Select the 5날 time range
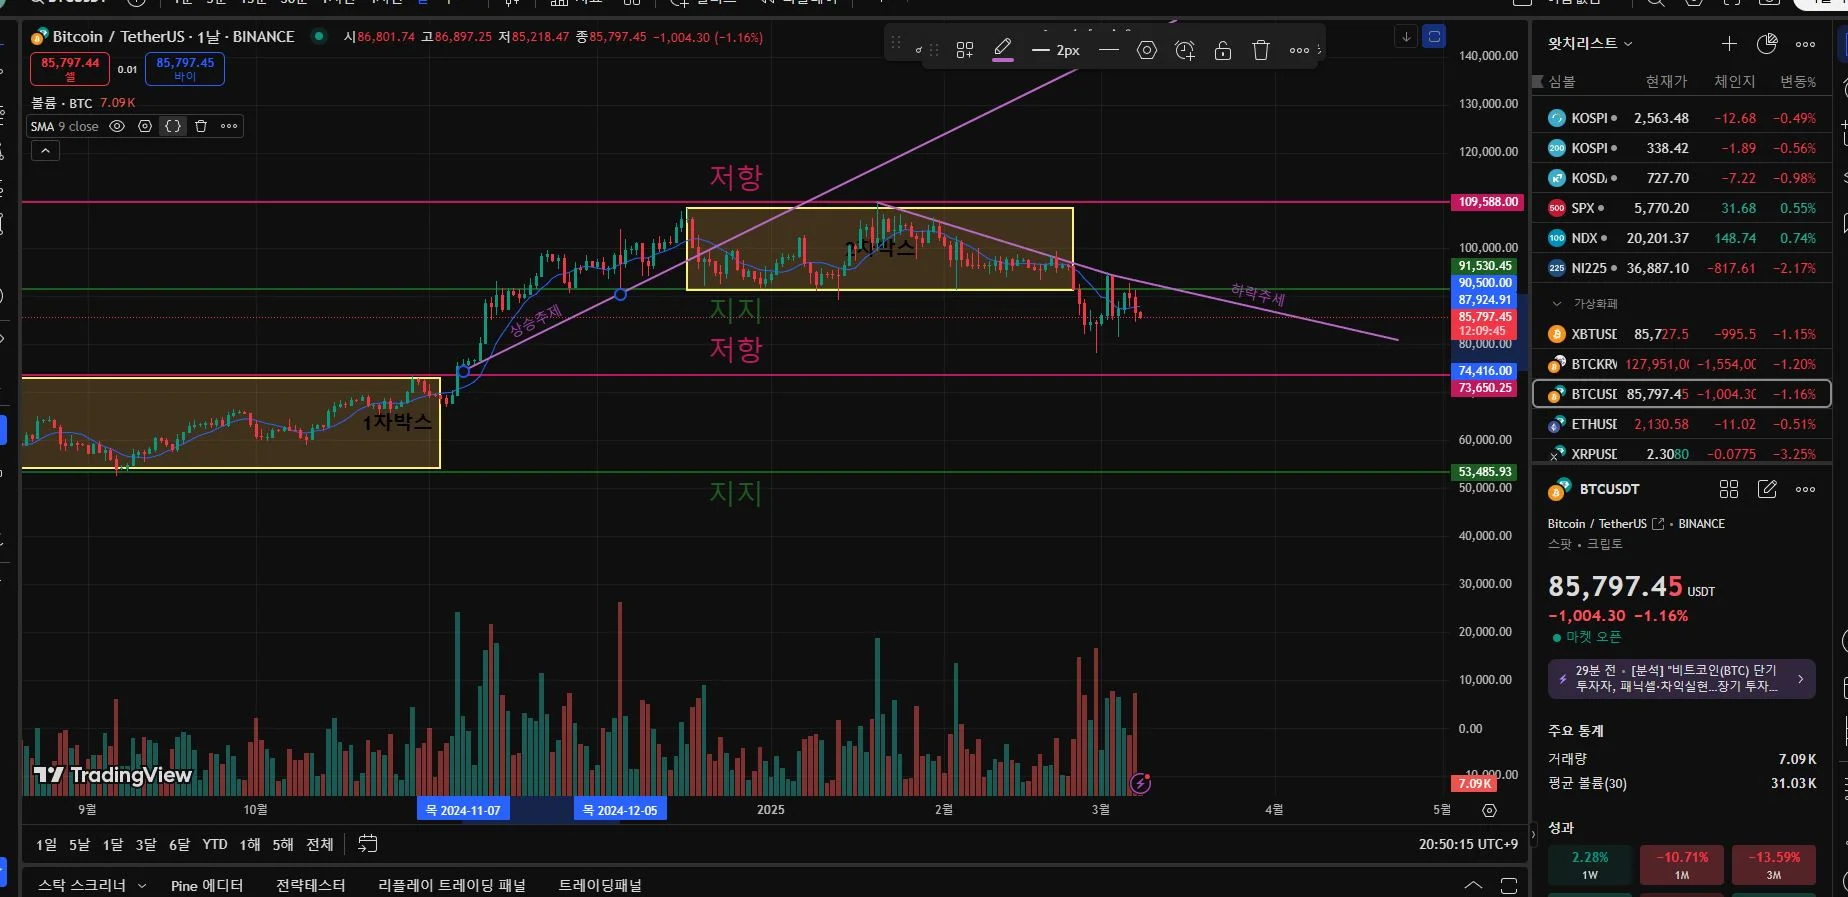The image size is (1848, 897). (79, 845)
